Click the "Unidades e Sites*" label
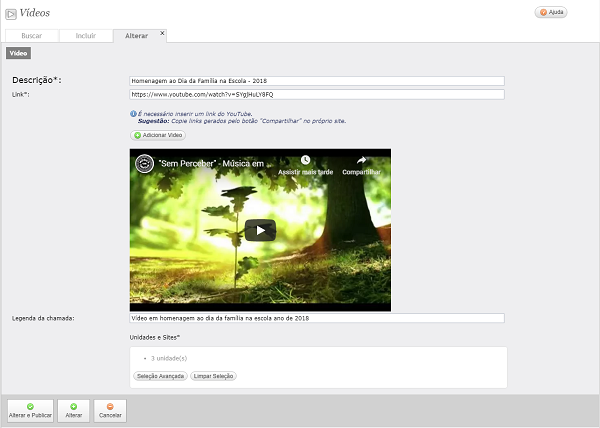 click(x=155, y=337)
